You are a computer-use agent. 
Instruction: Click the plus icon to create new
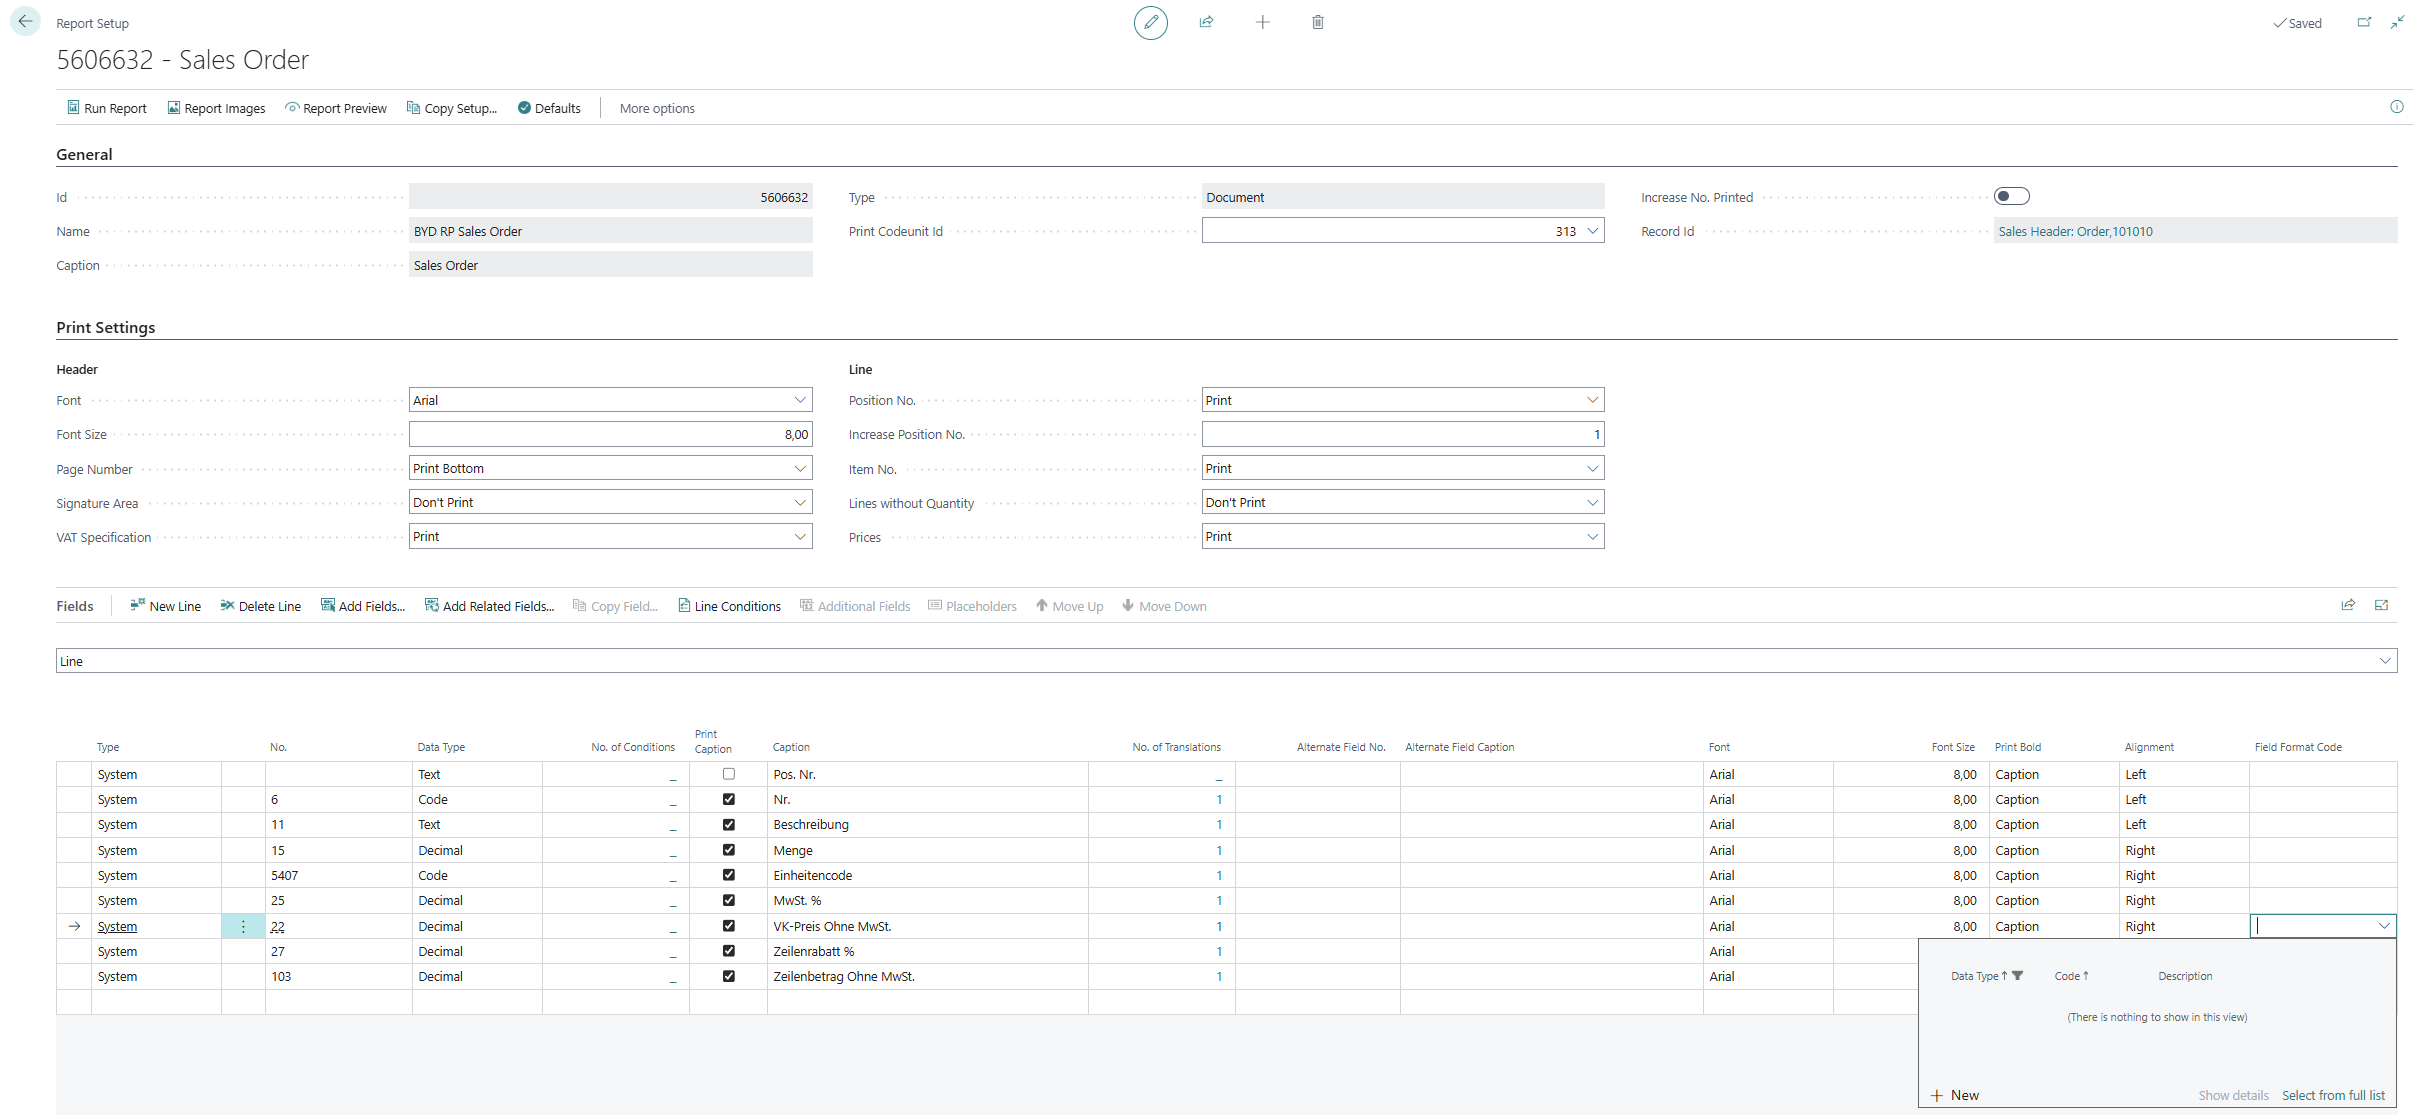click(x=1262, y=22)
